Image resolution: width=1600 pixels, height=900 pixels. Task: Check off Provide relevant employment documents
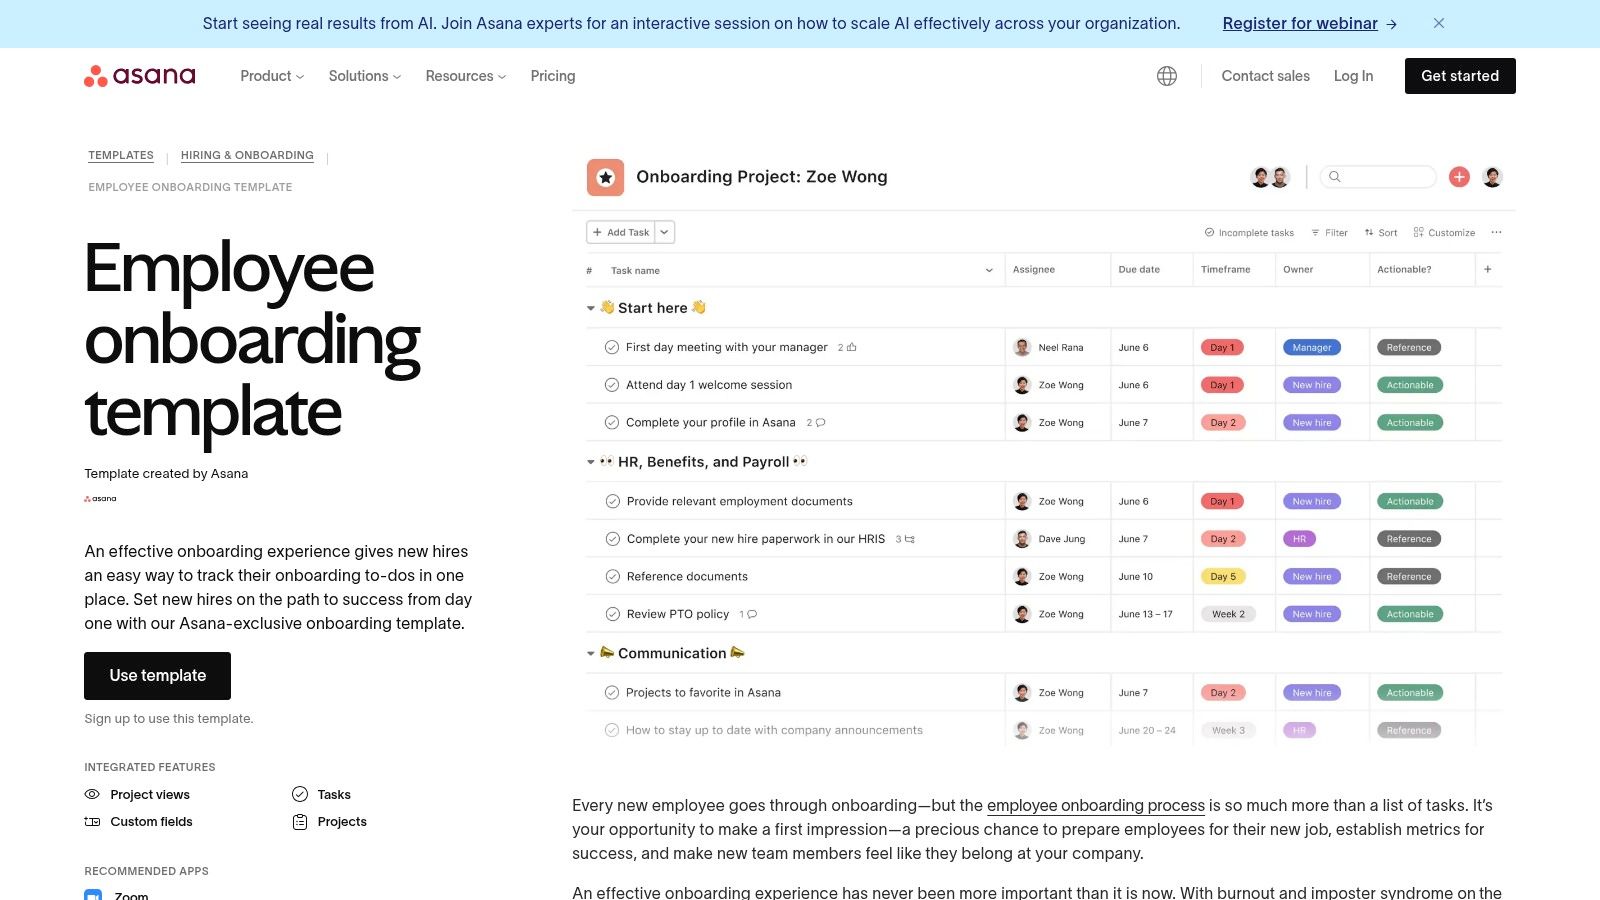click(613, 501)
